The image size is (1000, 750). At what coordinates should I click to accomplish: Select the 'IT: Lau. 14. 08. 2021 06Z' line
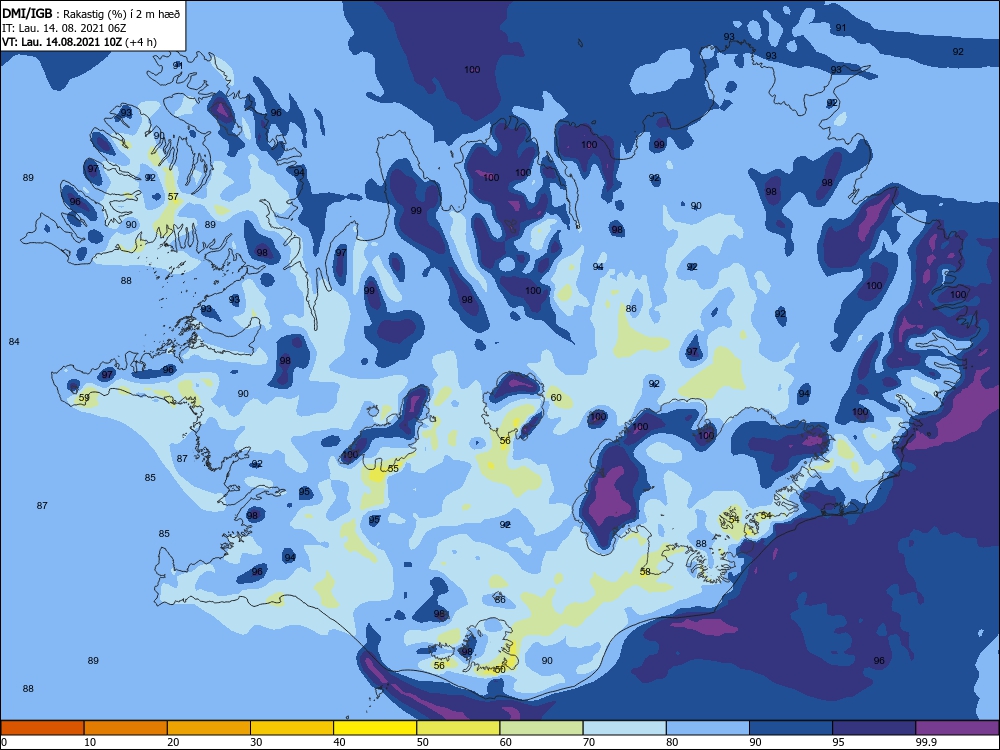coord(64,28)
